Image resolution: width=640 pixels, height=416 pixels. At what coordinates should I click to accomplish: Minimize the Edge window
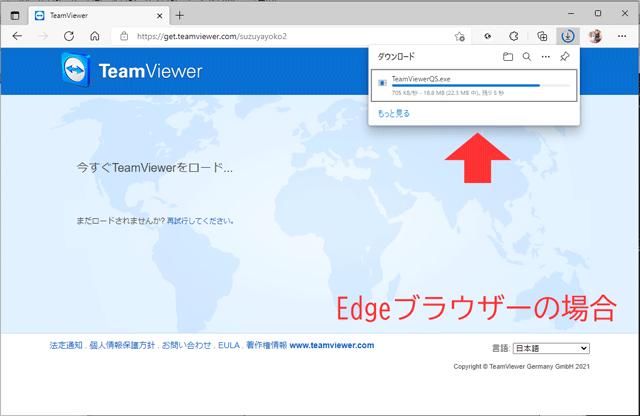[571, 13]
